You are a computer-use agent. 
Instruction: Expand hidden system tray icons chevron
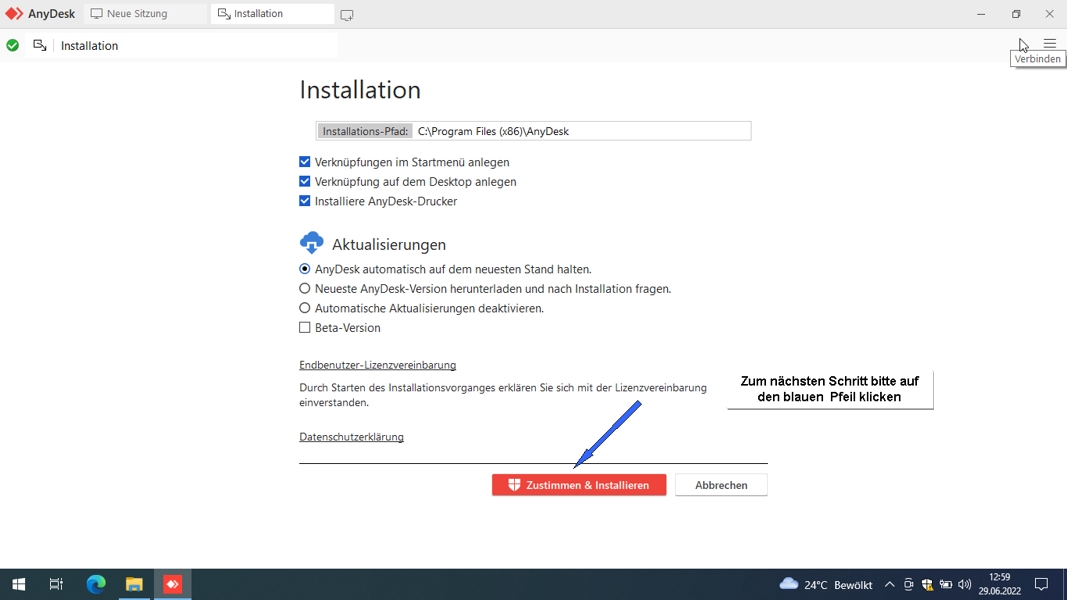(x=889, y=584)
